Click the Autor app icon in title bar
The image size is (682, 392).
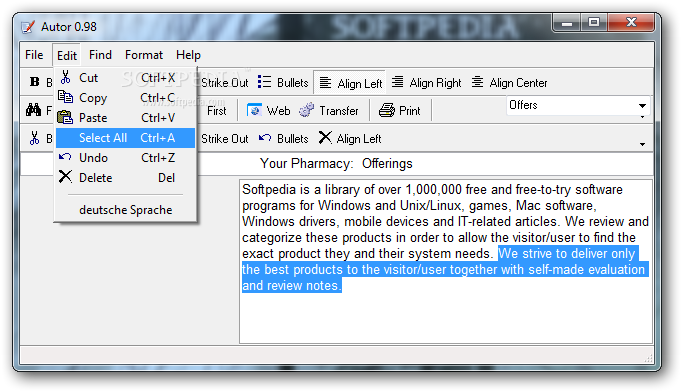point(28,27)
